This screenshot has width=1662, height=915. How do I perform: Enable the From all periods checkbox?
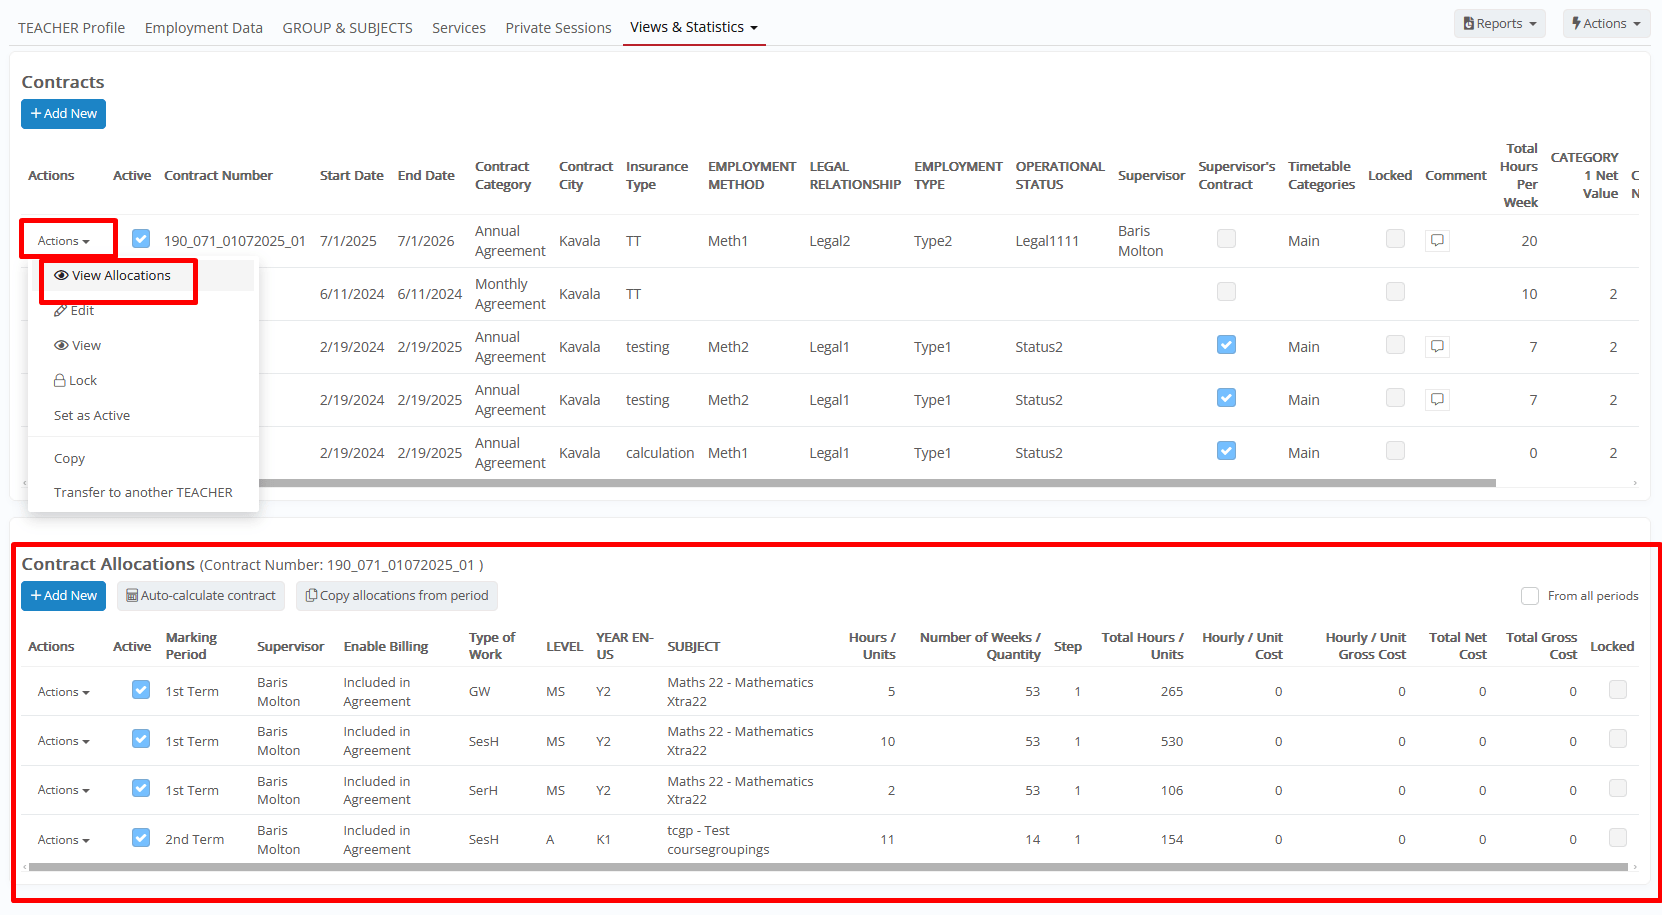coord(1529,596)
